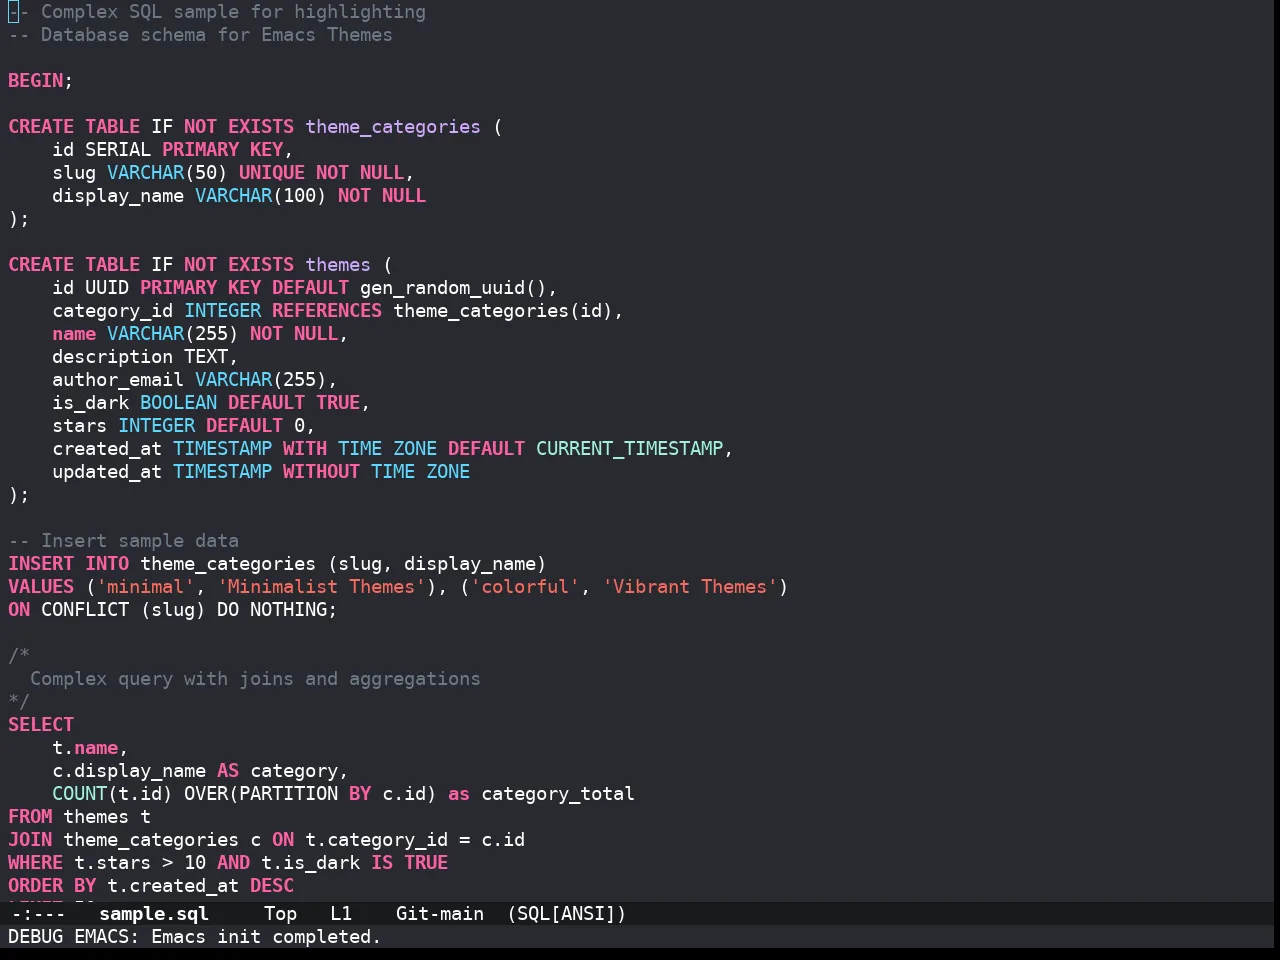This screenshot has height=960, width=1280.
Task: Click the L1 line number indicator
Action: coord(341,913)
